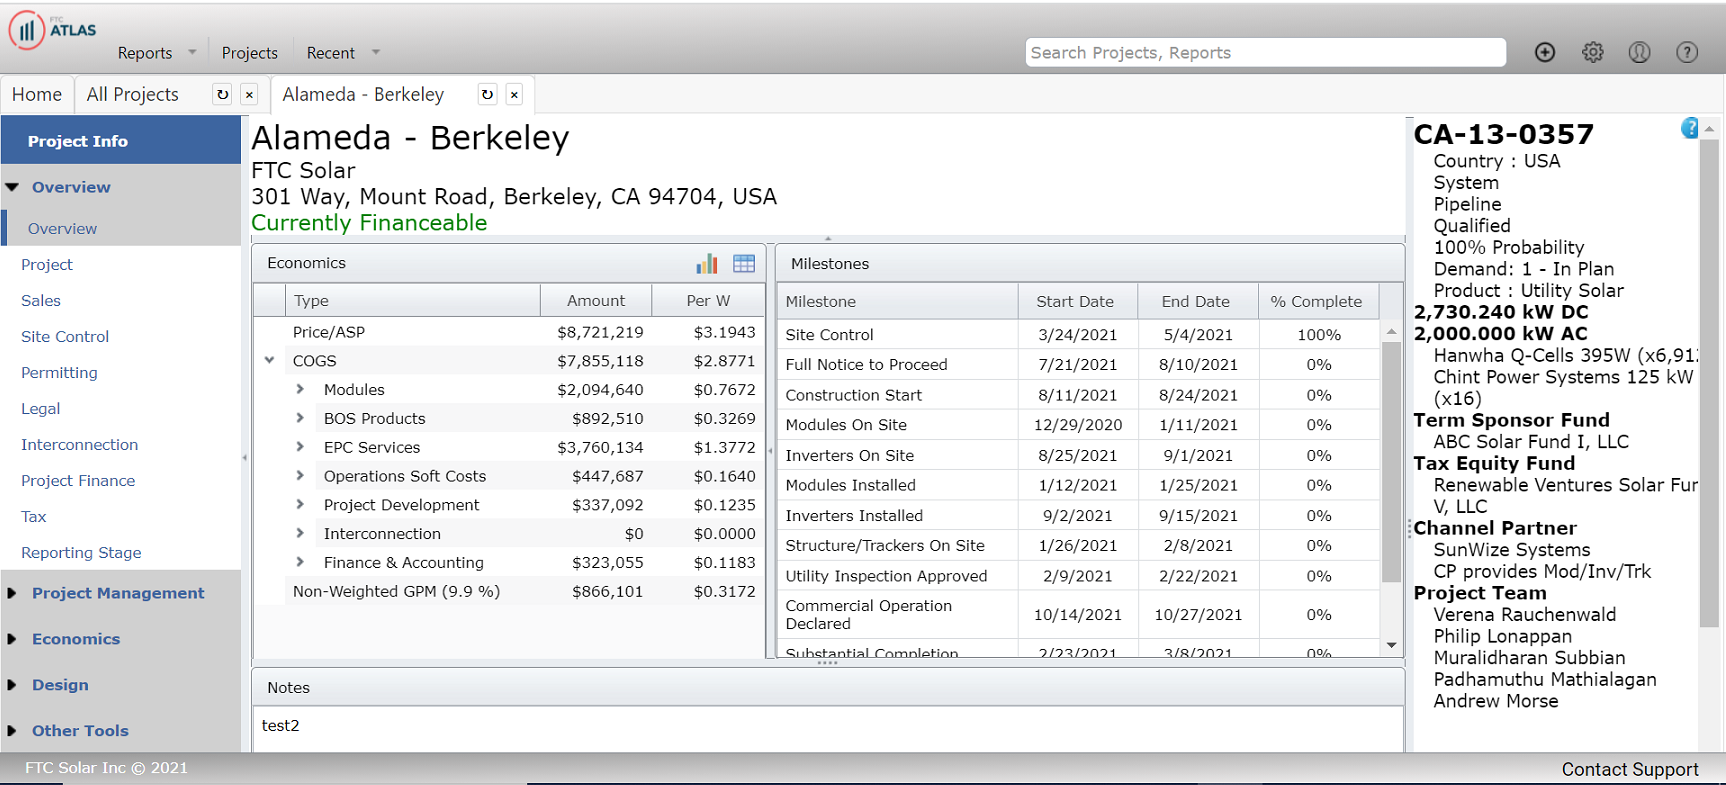Open the Project Finance sidebar link
Viewport: 1726px width, 785px height.
click(78, 480)
